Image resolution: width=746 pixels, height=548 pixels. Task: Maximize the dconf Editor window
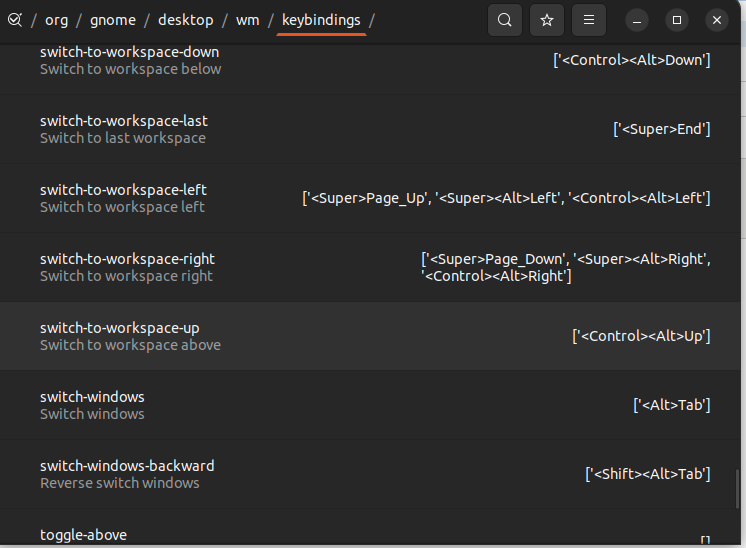[x=677, y=20]
